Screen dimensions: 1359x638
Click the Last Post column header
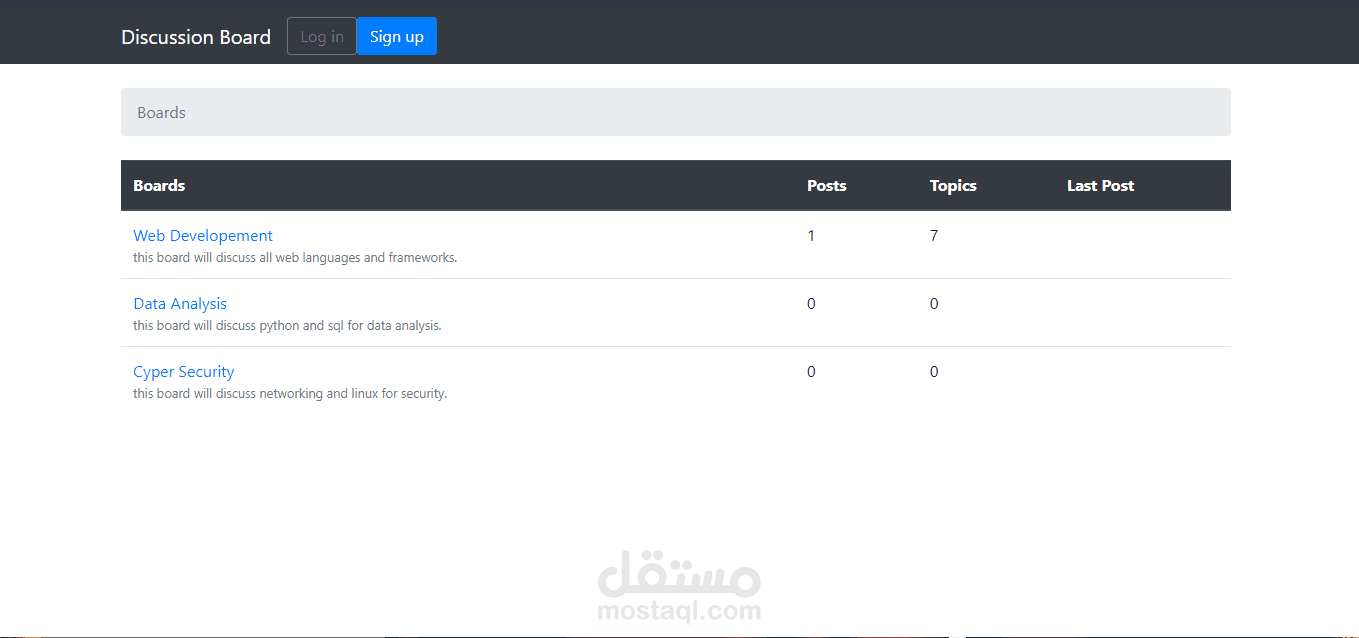1101,185
